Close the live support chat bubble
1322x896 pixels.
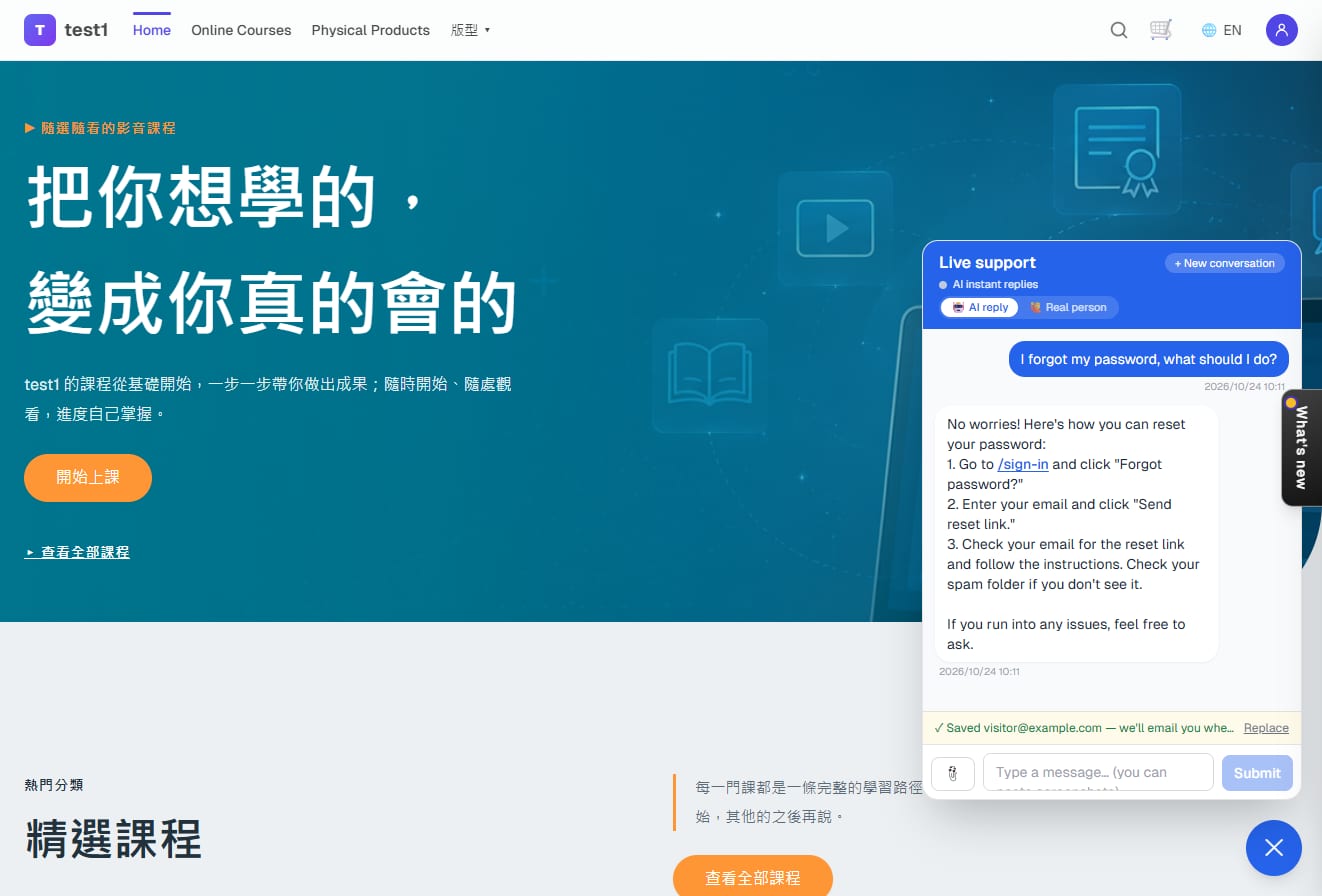click(x=1274, y=848)
